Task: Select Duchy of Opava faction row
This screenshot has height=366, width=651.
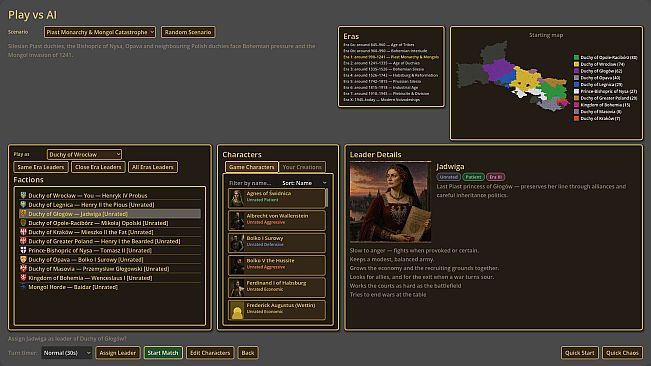Action: (110, 259)
